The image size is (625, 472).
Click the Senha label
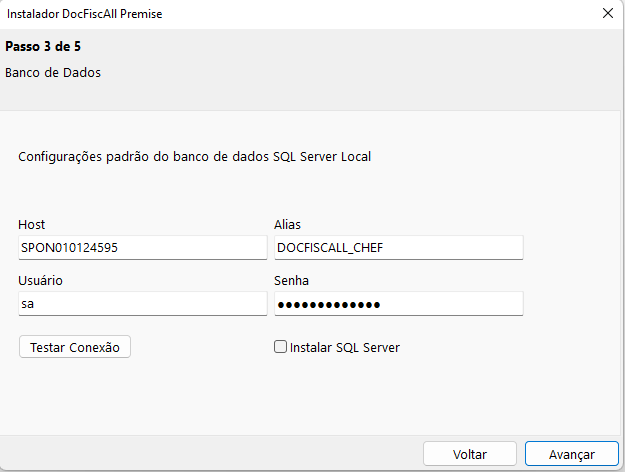291,281
